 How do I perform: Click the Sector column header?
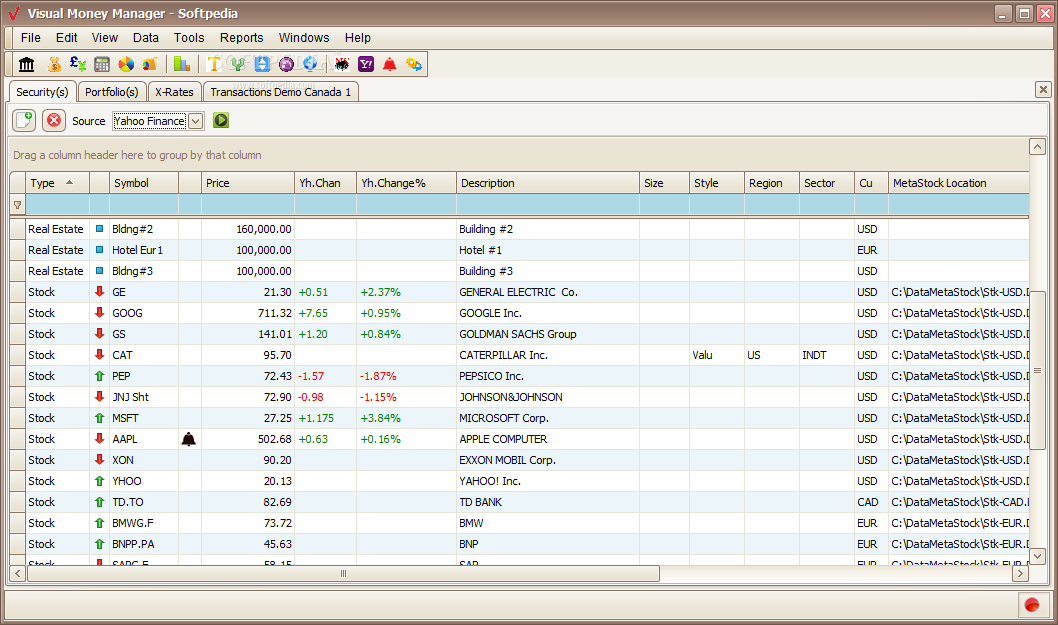[x=827, y=183]
